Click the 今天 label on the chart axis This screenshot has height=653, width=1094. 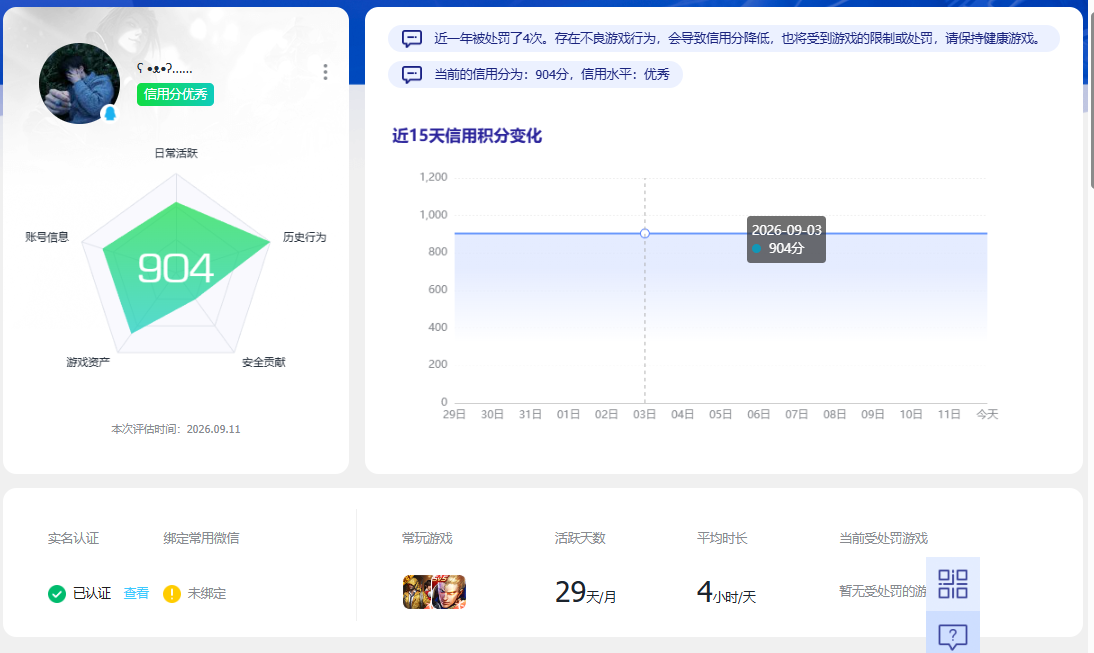pyautogui.click(x=987, y=414)
